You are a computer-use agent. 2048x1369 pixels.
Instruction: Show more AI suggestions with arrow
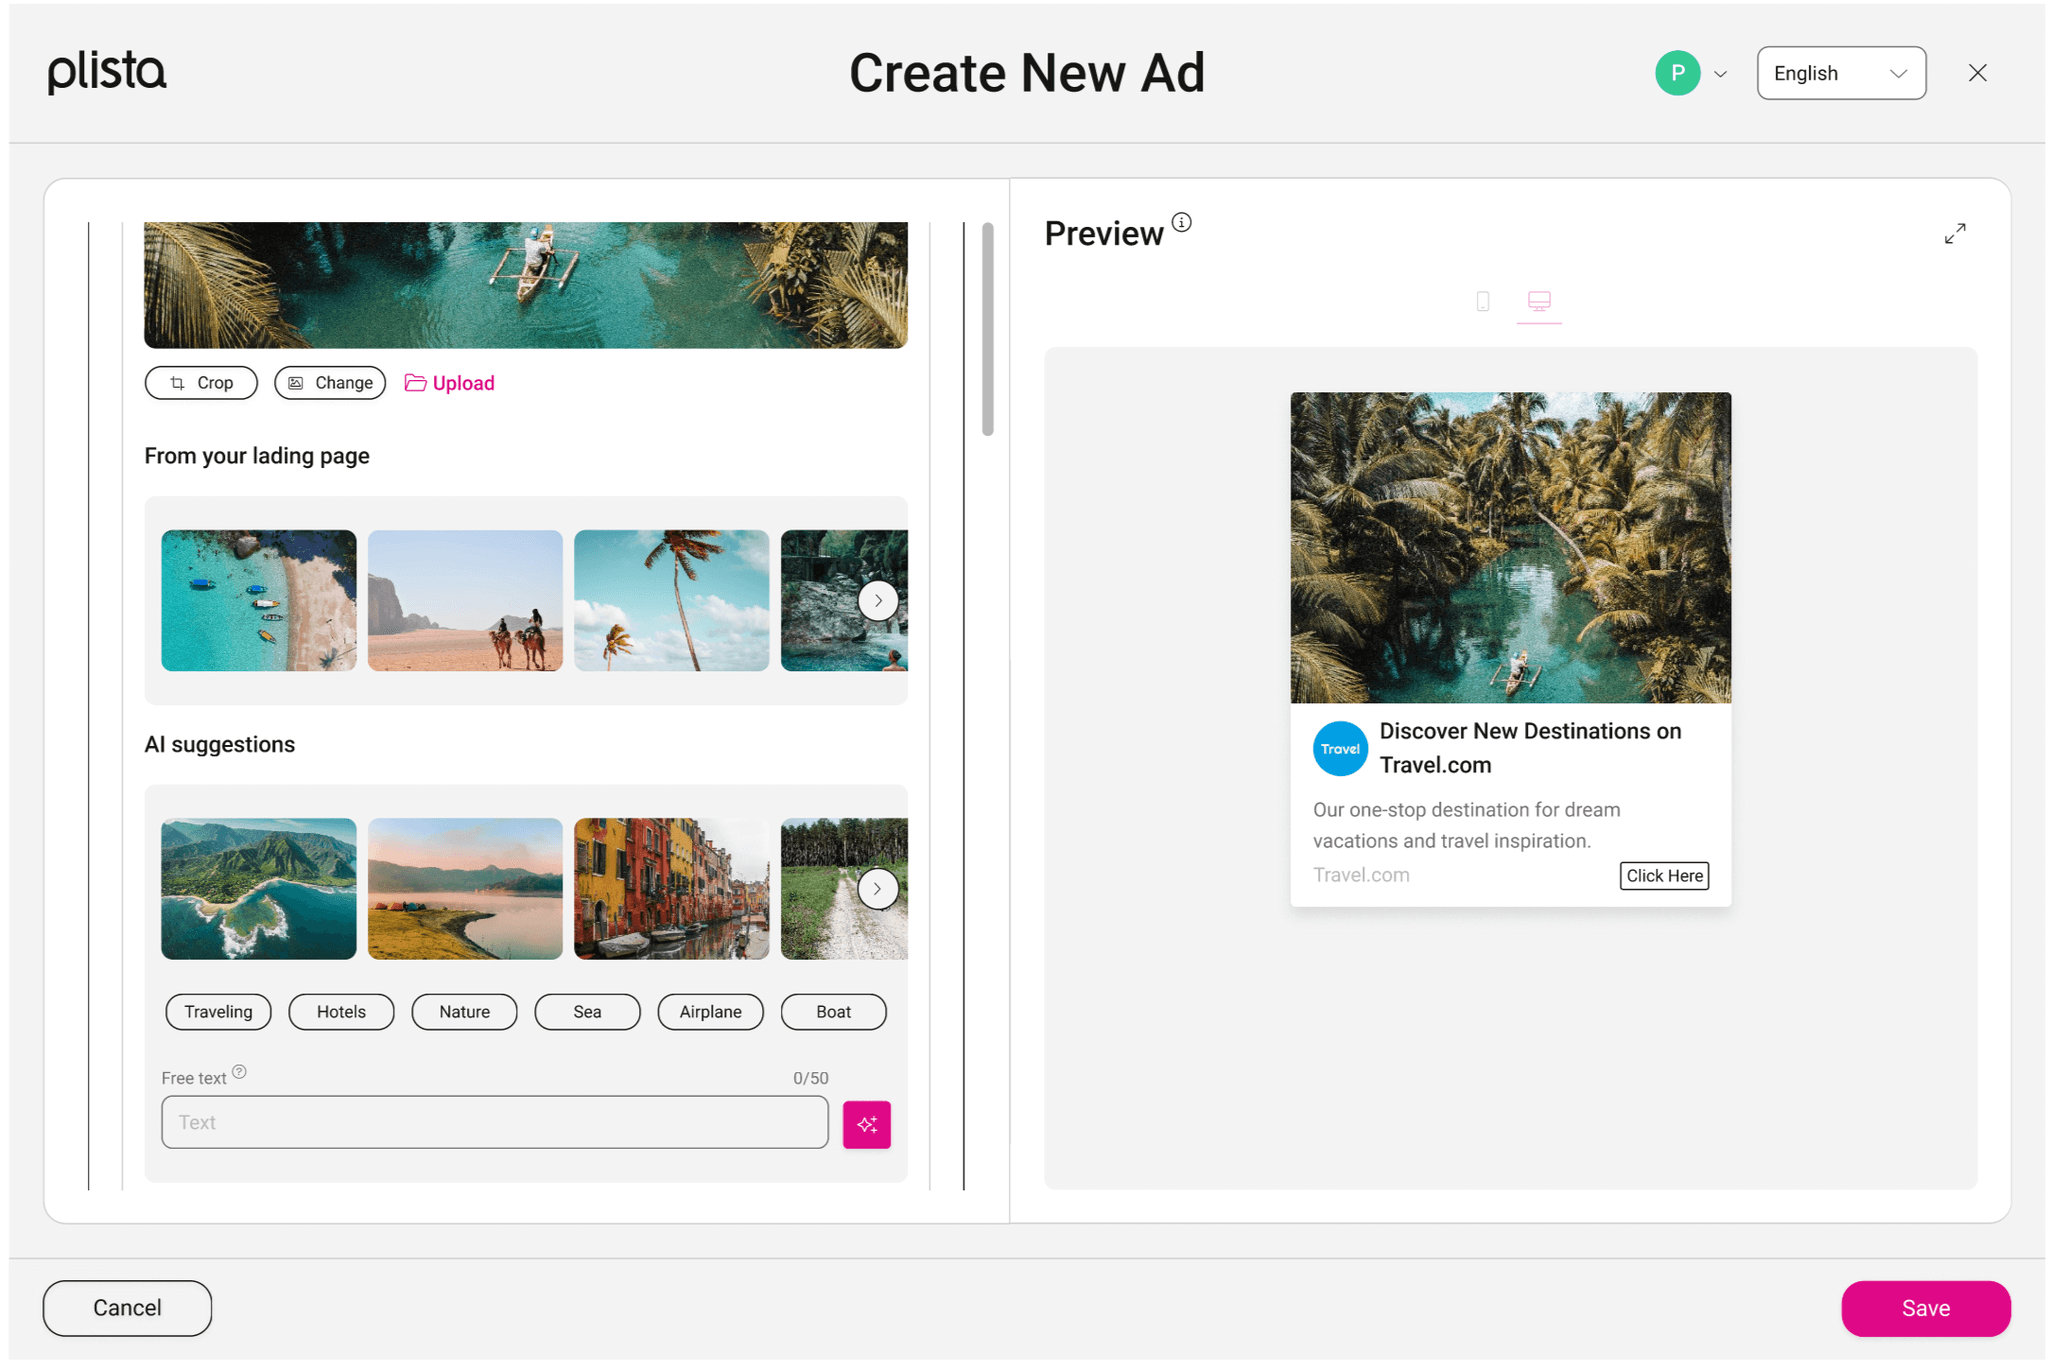click(877, 888)
